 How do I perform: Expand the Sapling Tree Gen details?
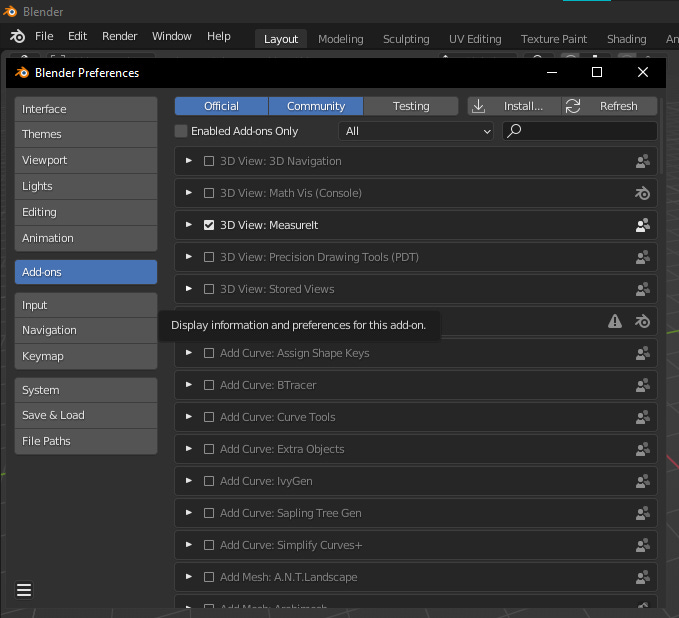pos(188,513)
